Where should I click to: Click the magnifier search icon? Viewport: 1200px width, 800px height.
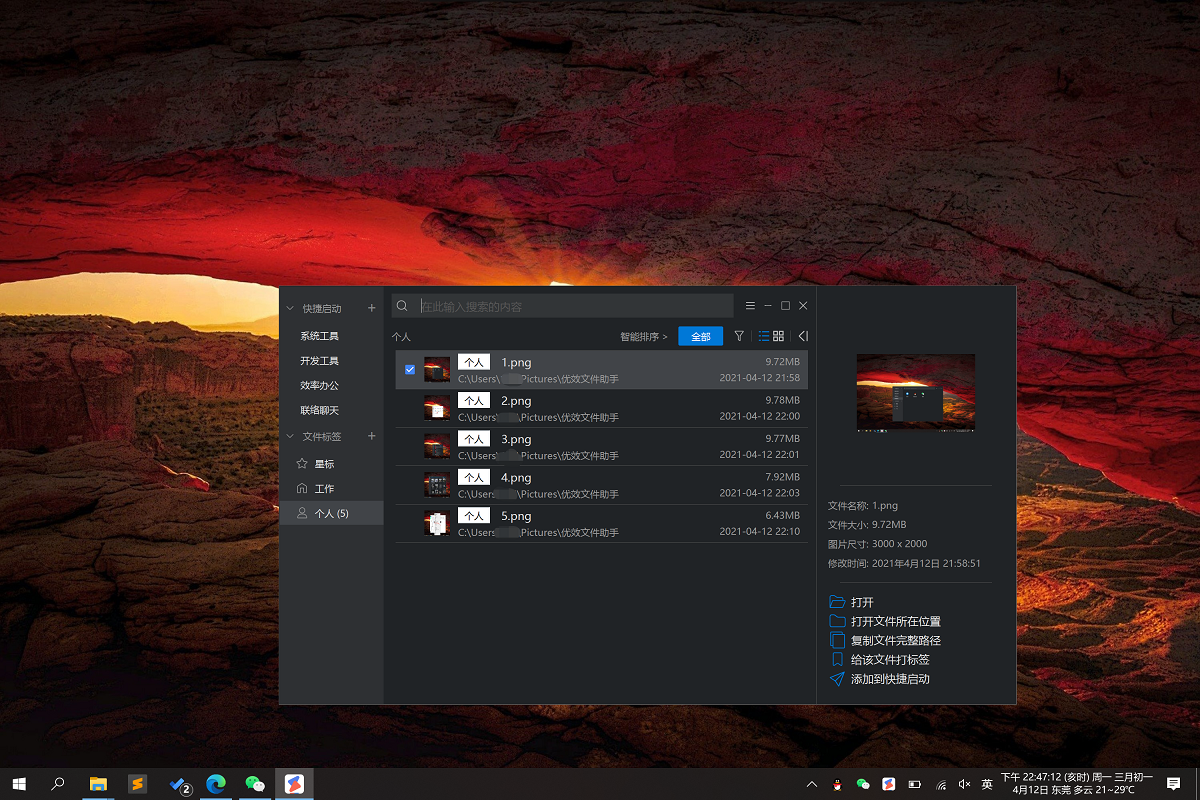(402, 306)
